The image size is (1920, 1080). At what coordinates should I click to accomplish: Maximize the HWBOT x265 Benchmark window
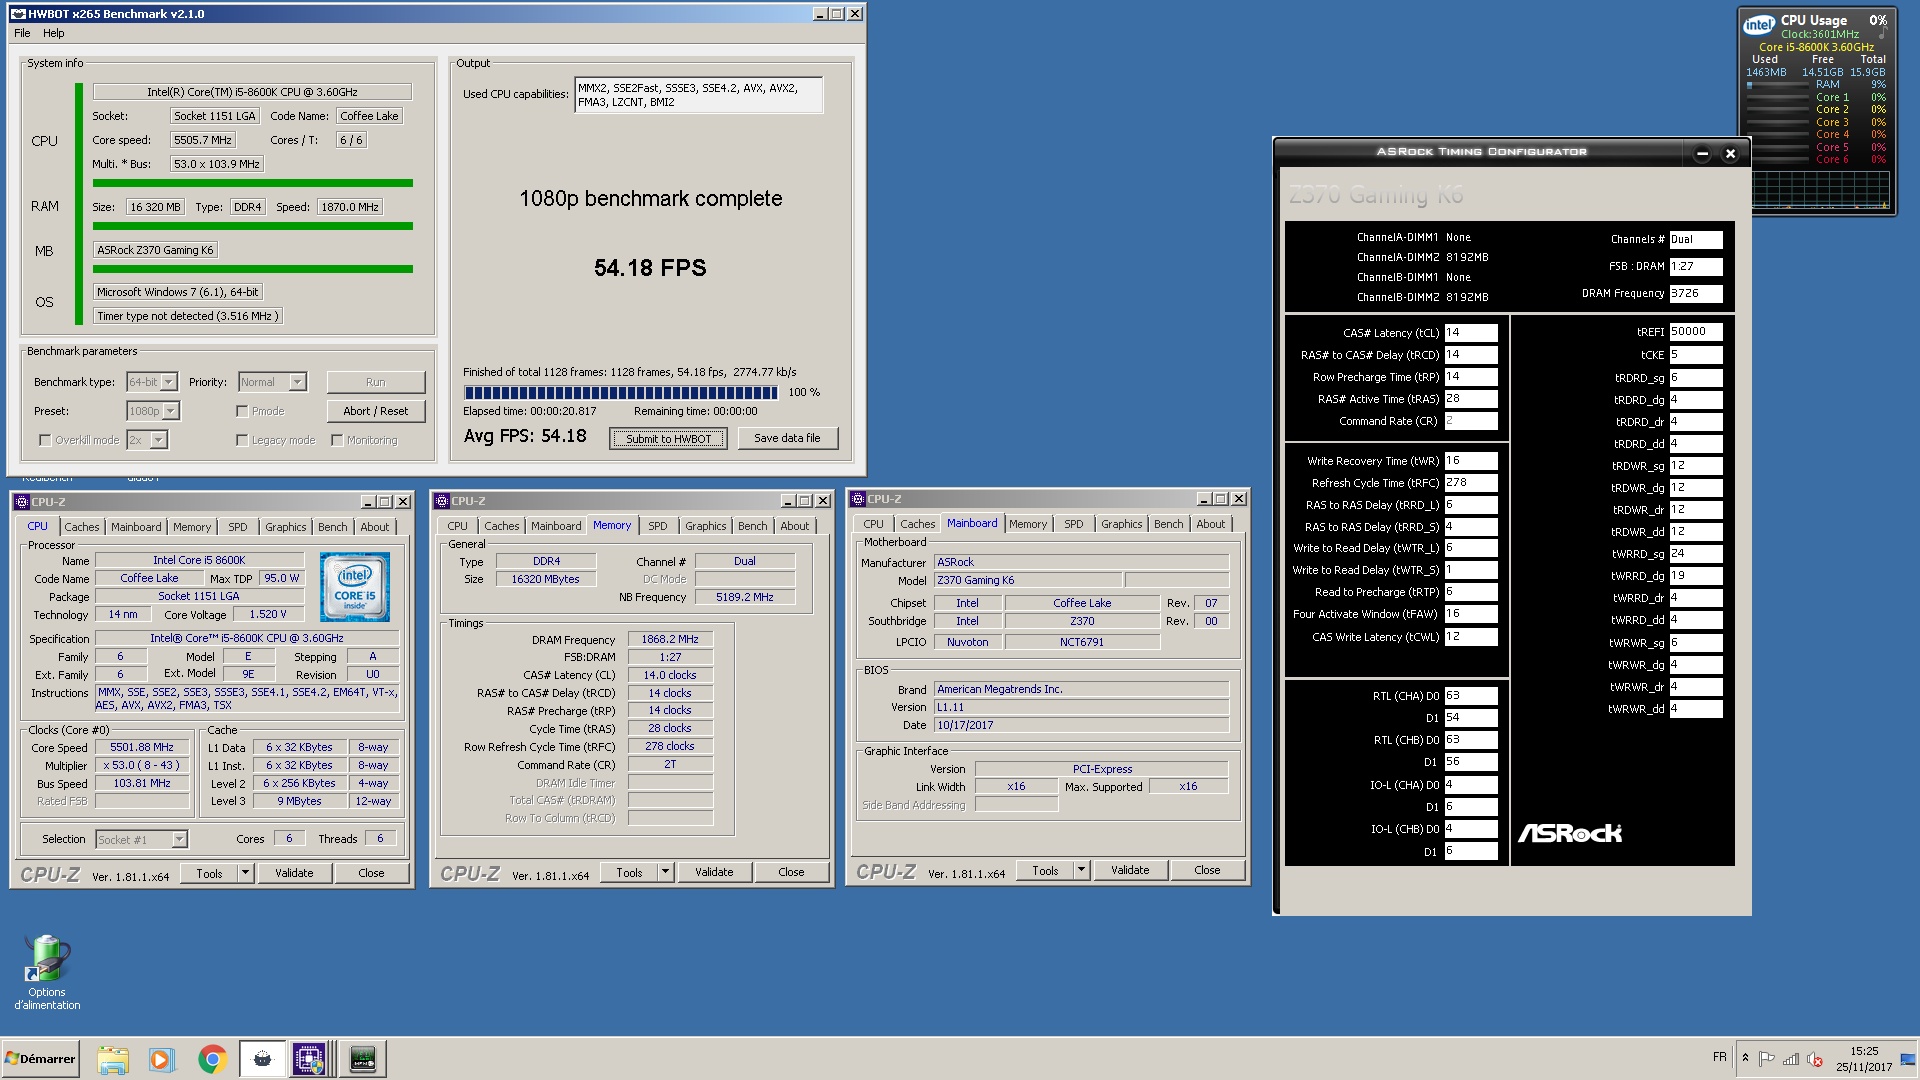pyautogui.click(x=837, y=14)
